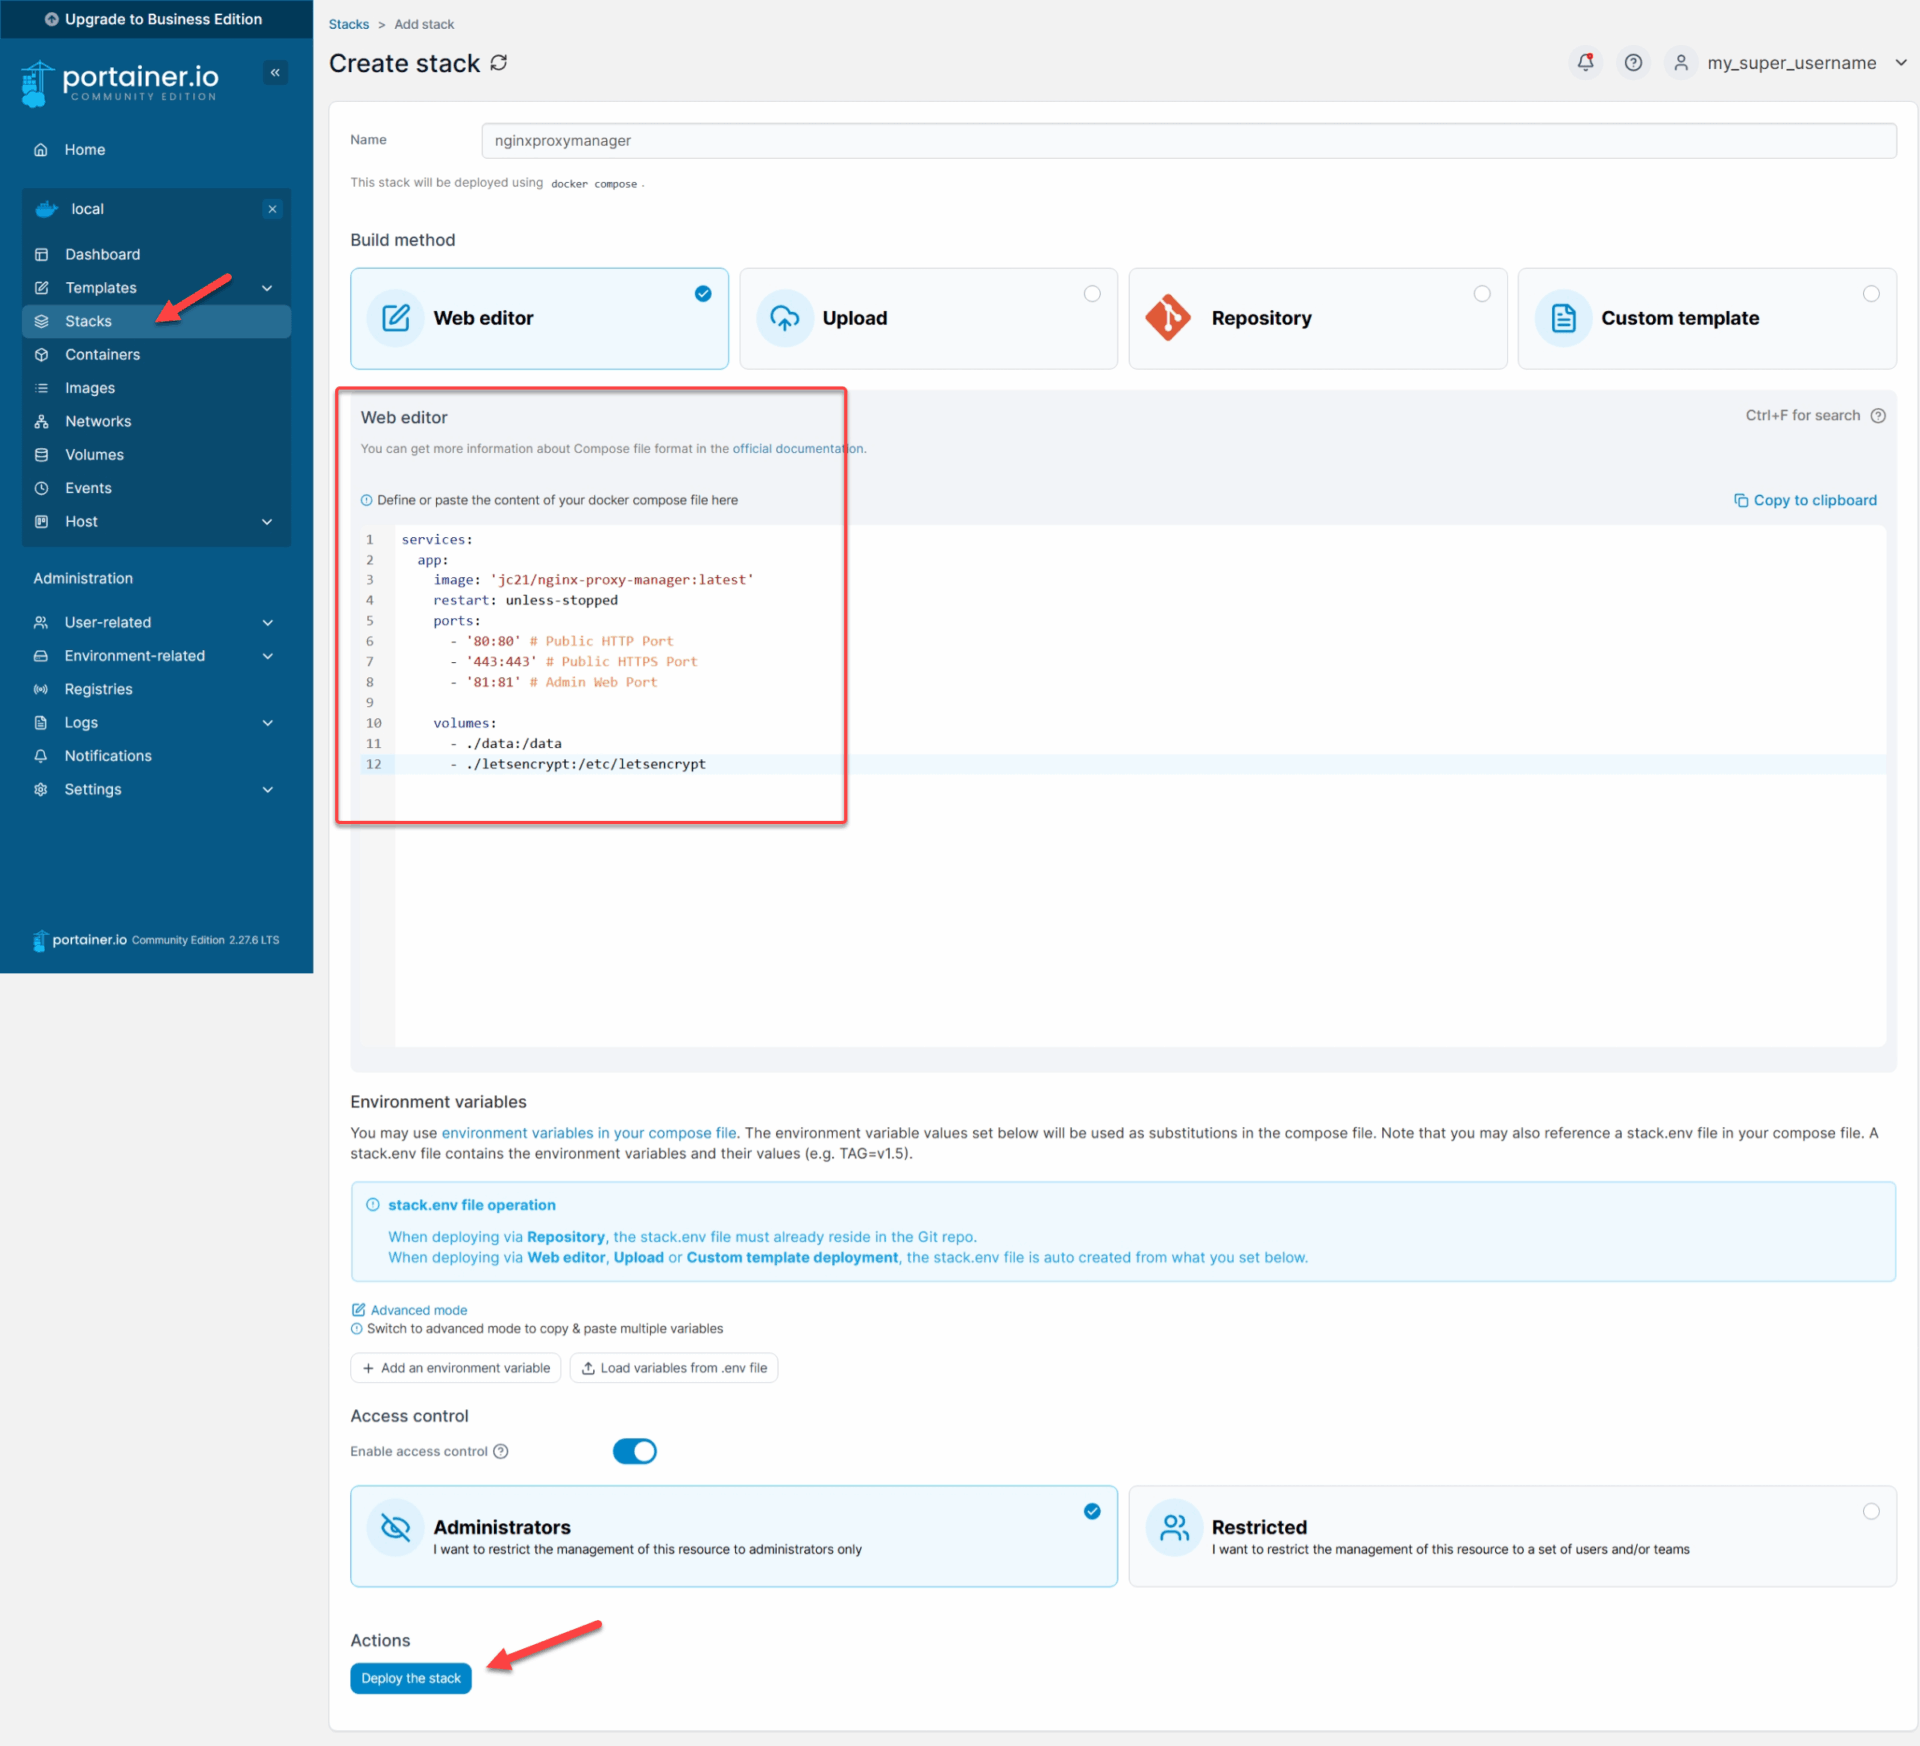The image size is (1920, 1746).
Task: Open the official documentation link
Action: click(x=798, y=449)
